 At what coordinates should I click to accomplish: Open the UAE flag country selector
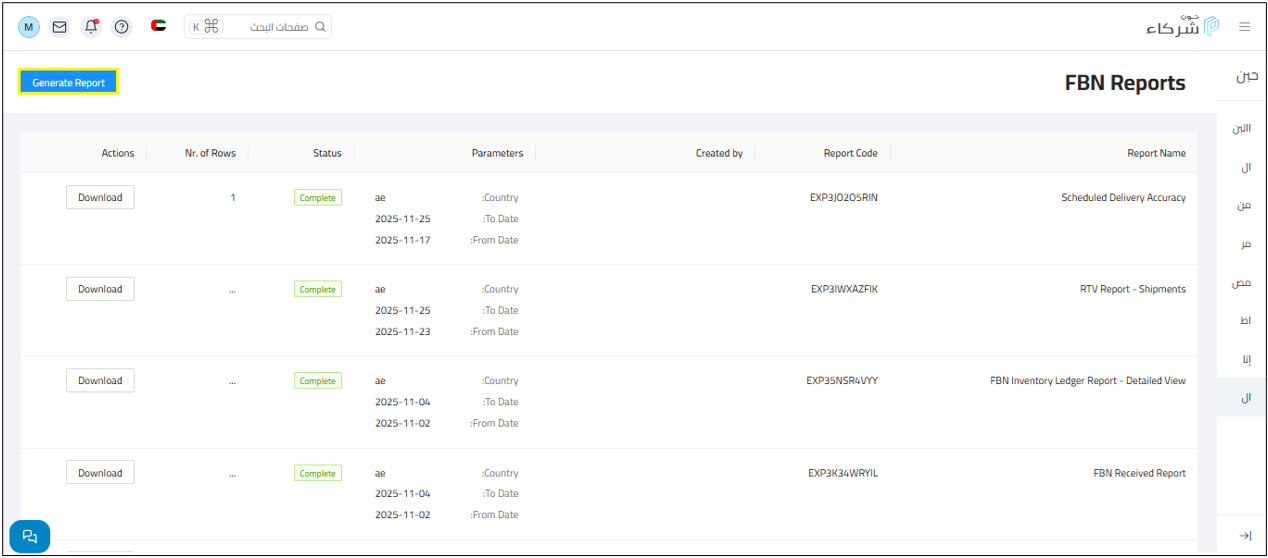[158, 27]
